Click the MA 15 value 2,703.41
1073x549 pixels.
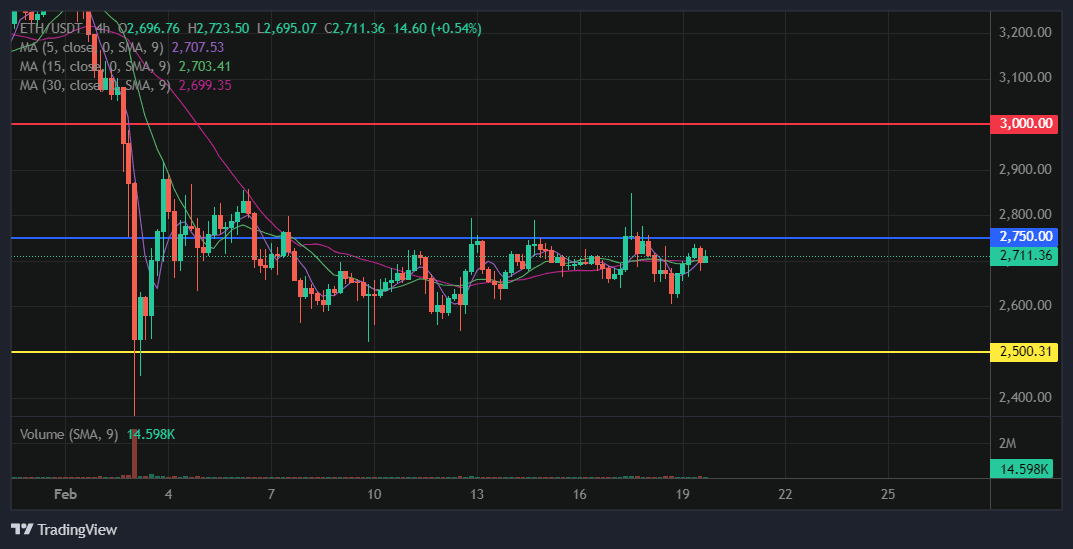click(x=205, y=66)
